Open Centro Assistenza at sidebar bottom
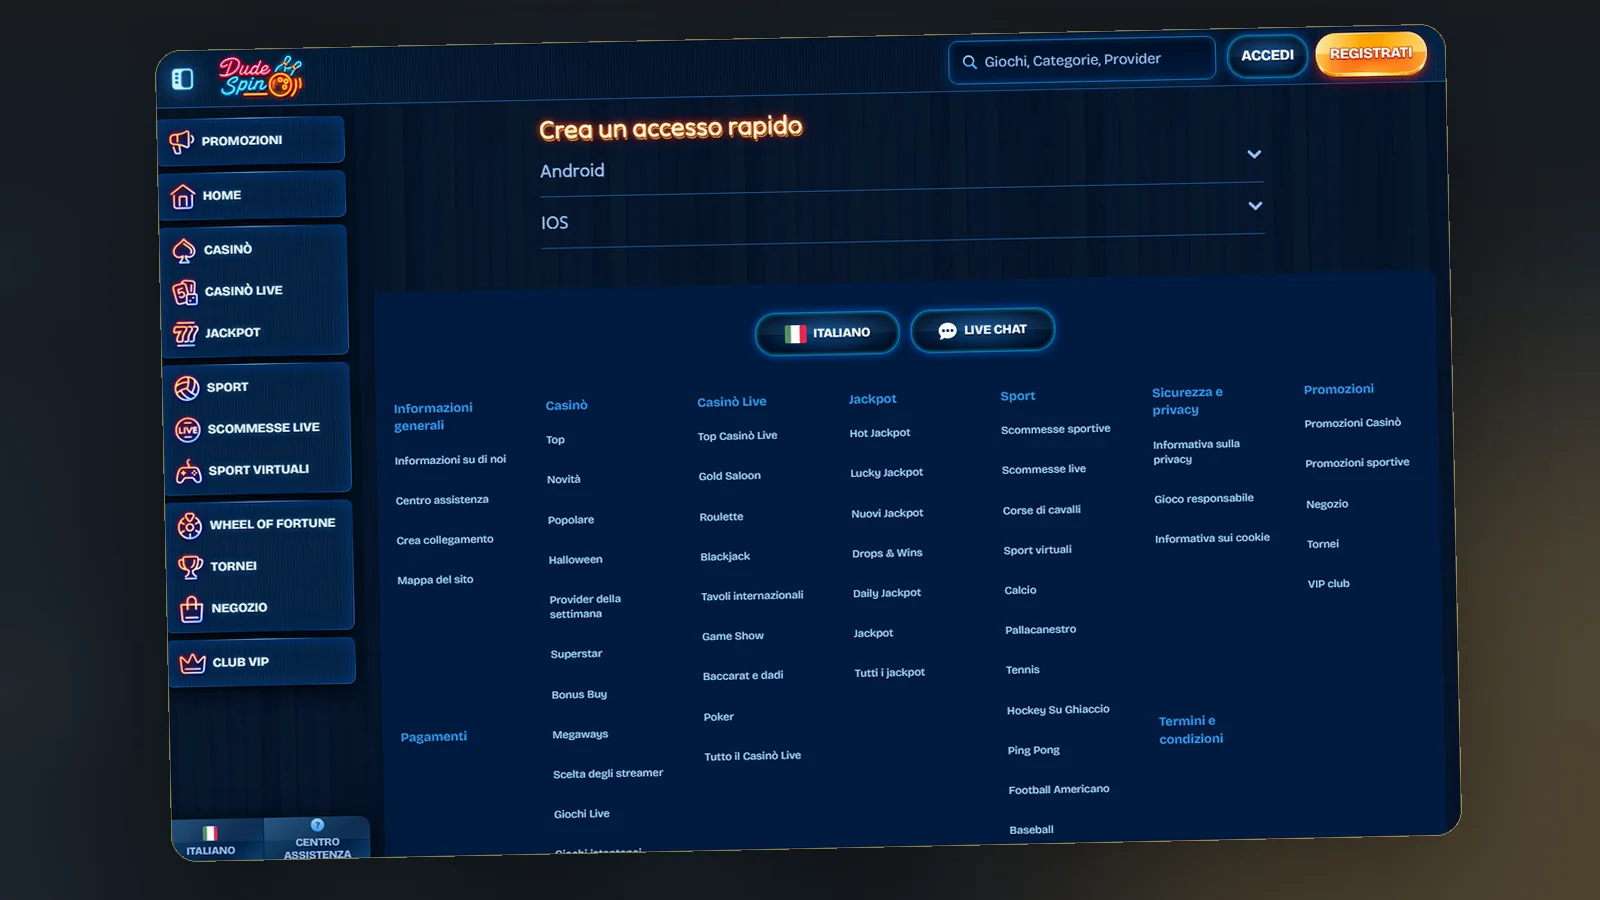 point(317,840)
